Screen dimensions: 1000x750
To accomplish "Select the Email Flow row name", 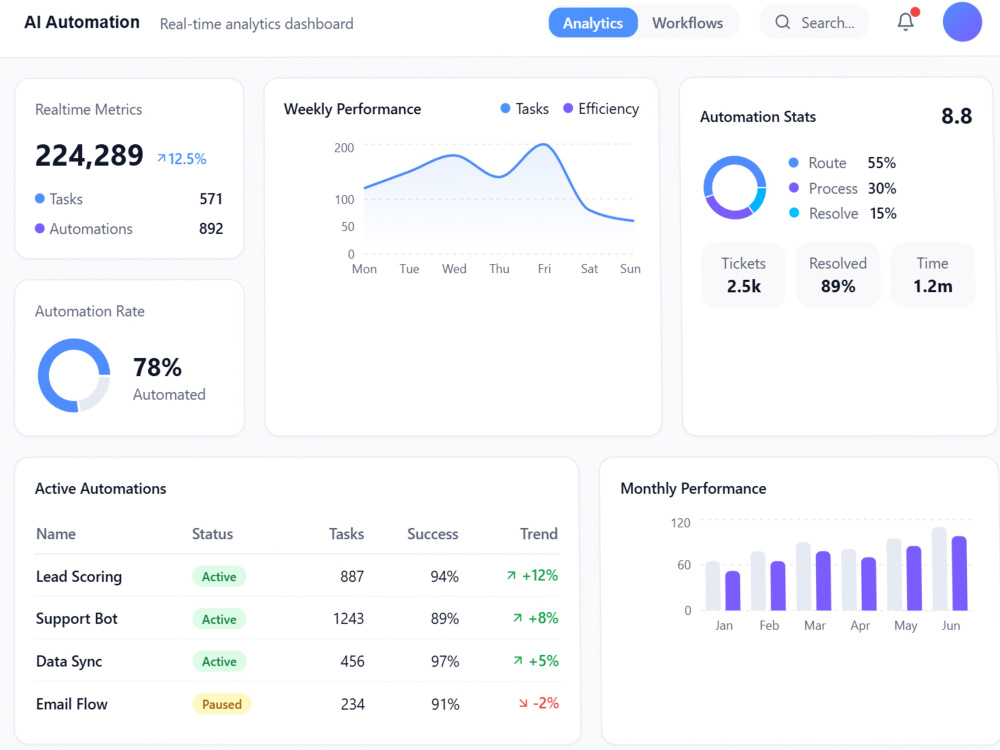I will tap(71, 704).
